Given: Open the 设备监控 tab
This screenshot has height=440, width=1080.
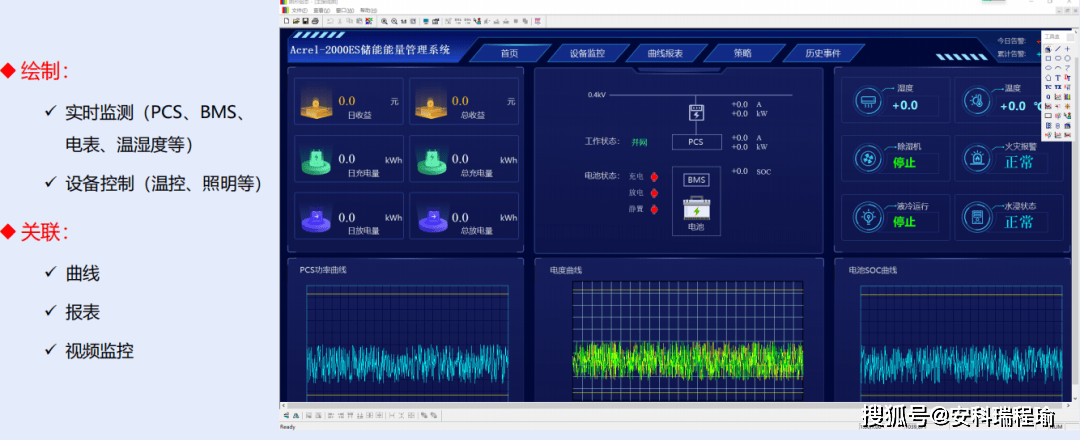Looking at the screenshot, I should pos(587,53).
